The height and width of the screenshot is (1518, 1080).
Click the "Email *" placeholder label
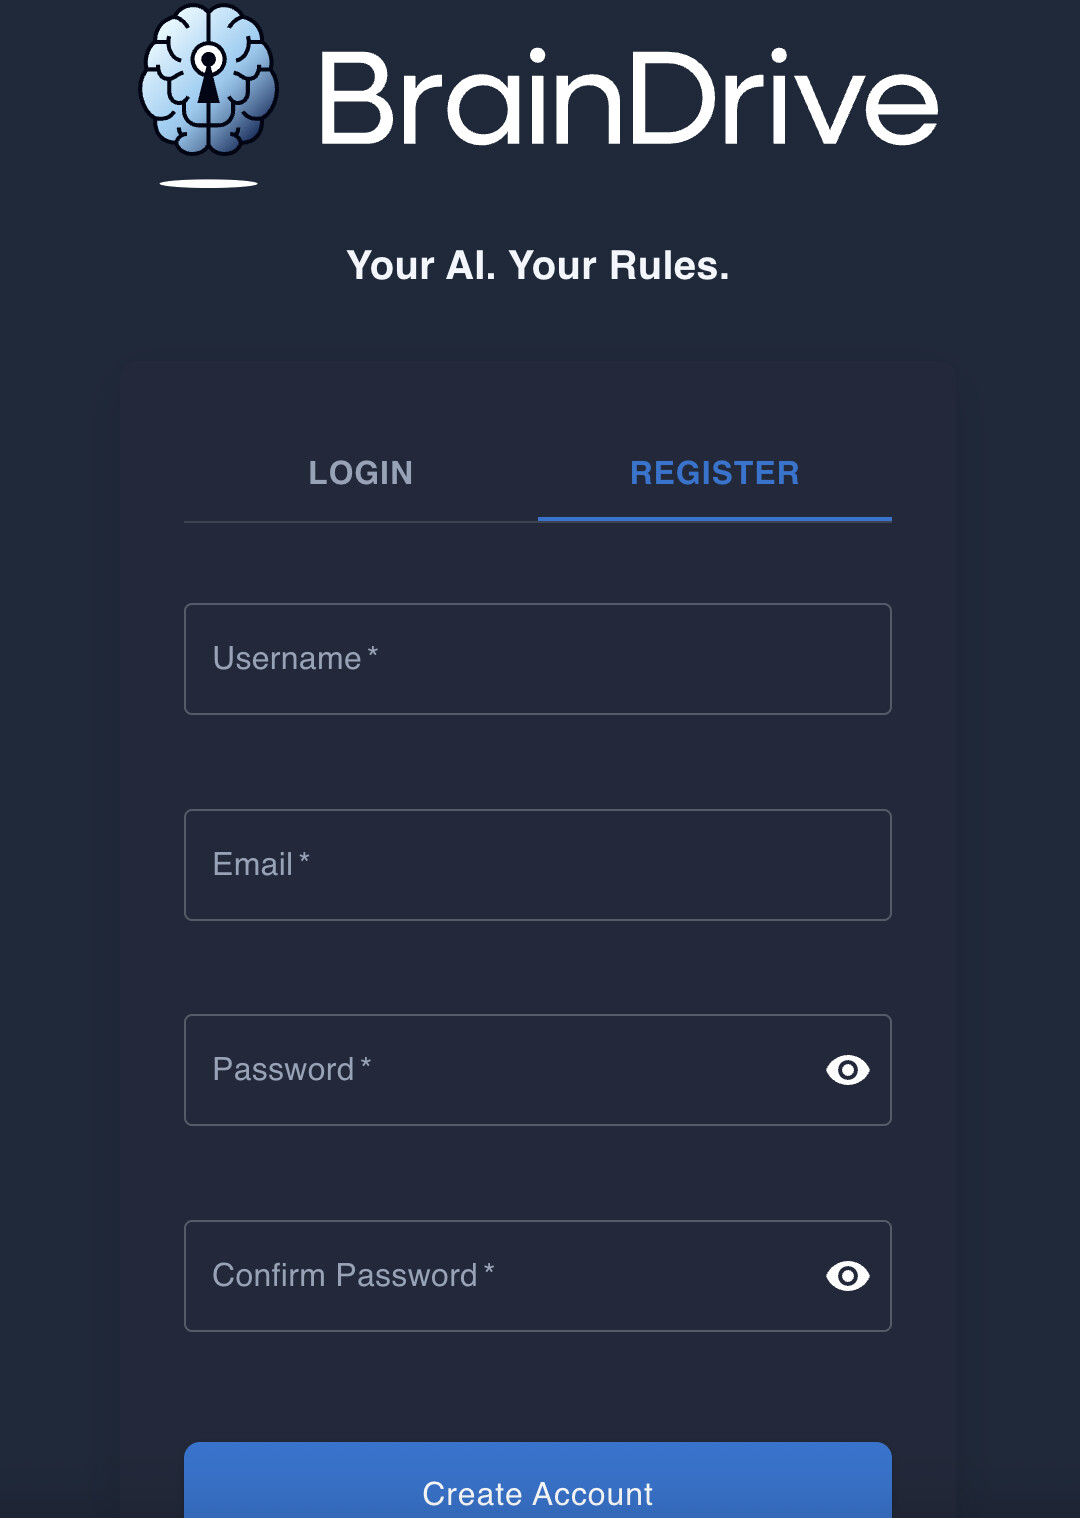tap(261, 865)
